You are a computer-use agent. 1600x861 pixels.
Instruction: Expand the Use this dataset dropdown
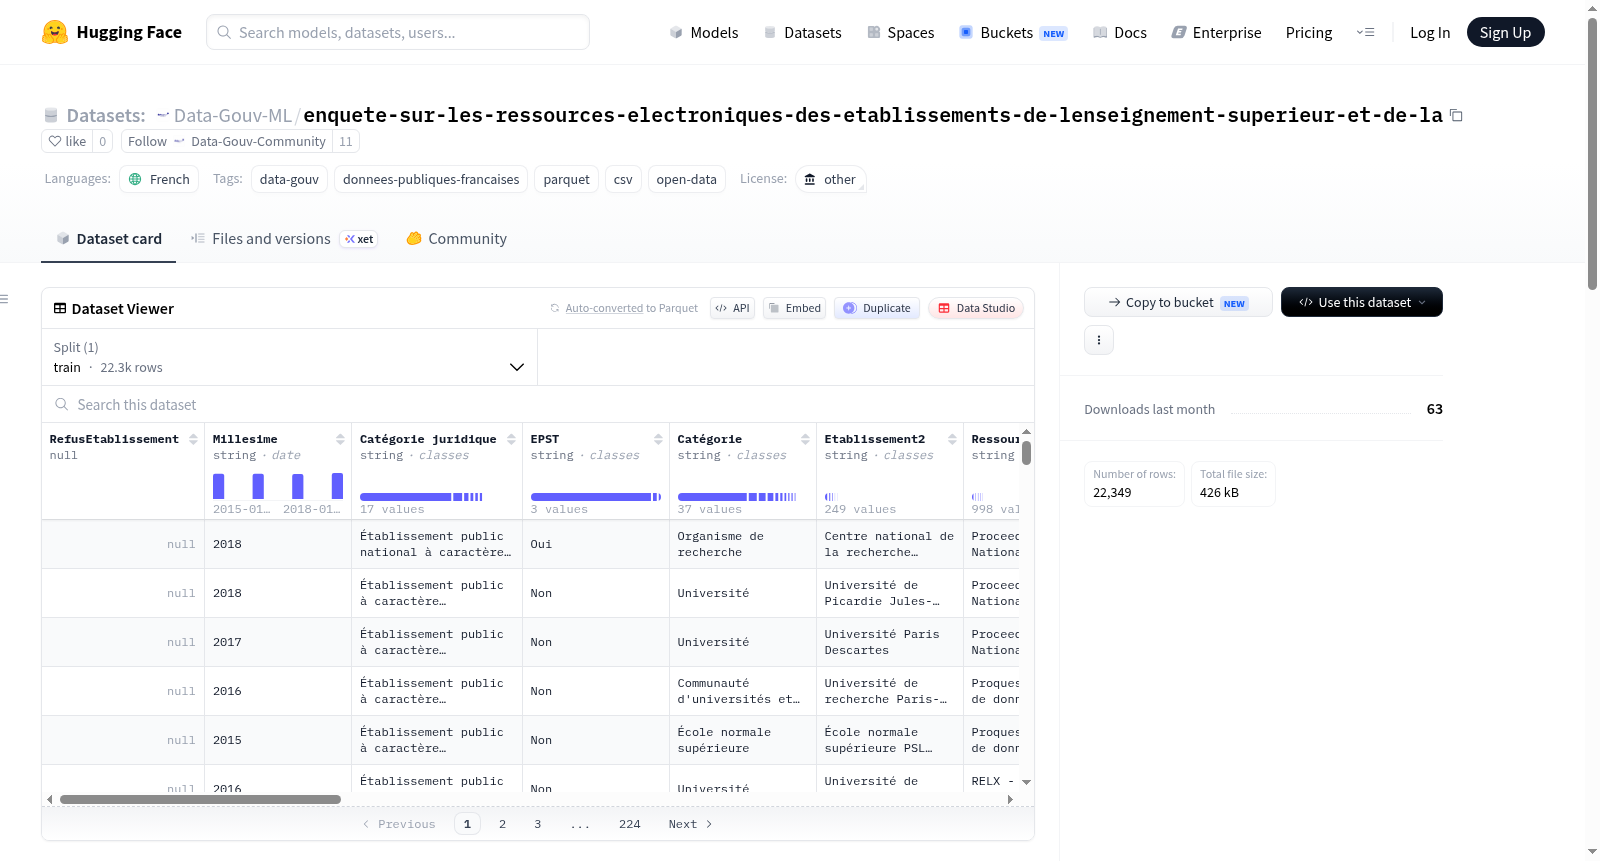click(x=1361, y=302)
